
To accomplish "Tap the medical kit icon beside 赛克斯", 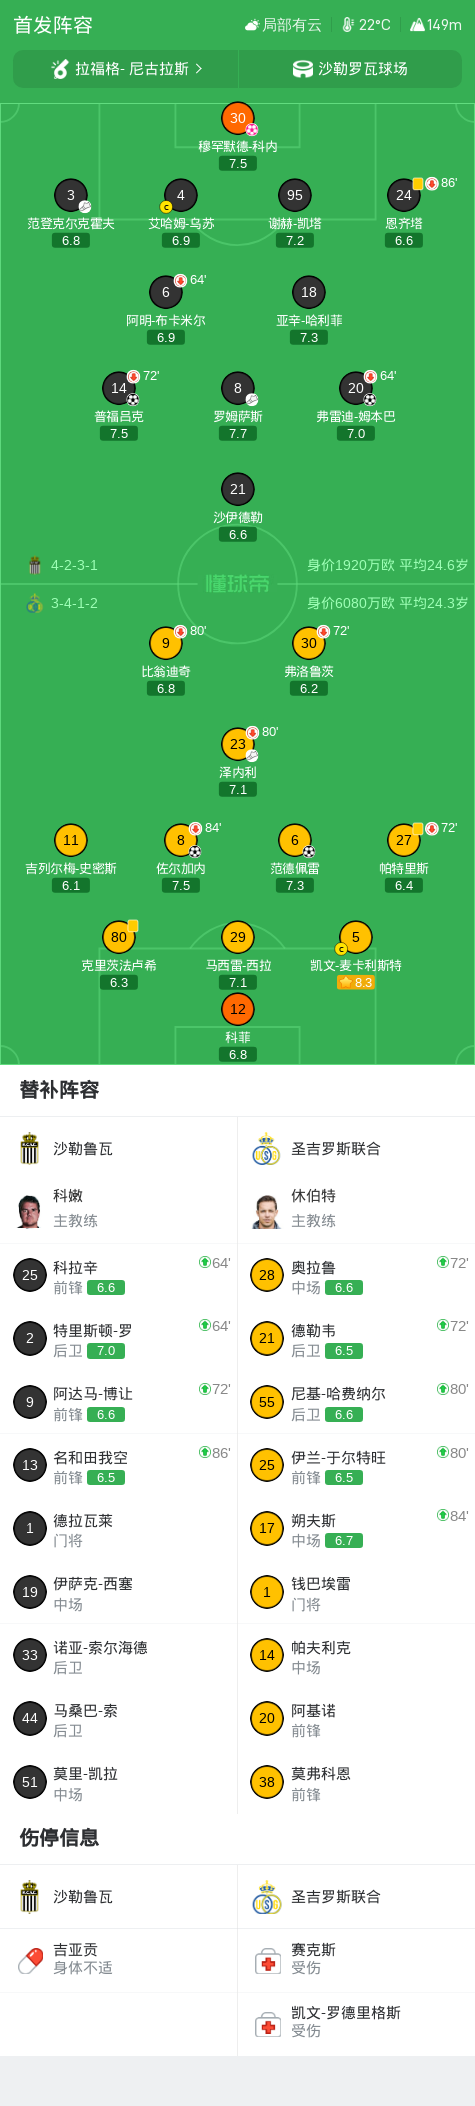I will point(267,1960).
